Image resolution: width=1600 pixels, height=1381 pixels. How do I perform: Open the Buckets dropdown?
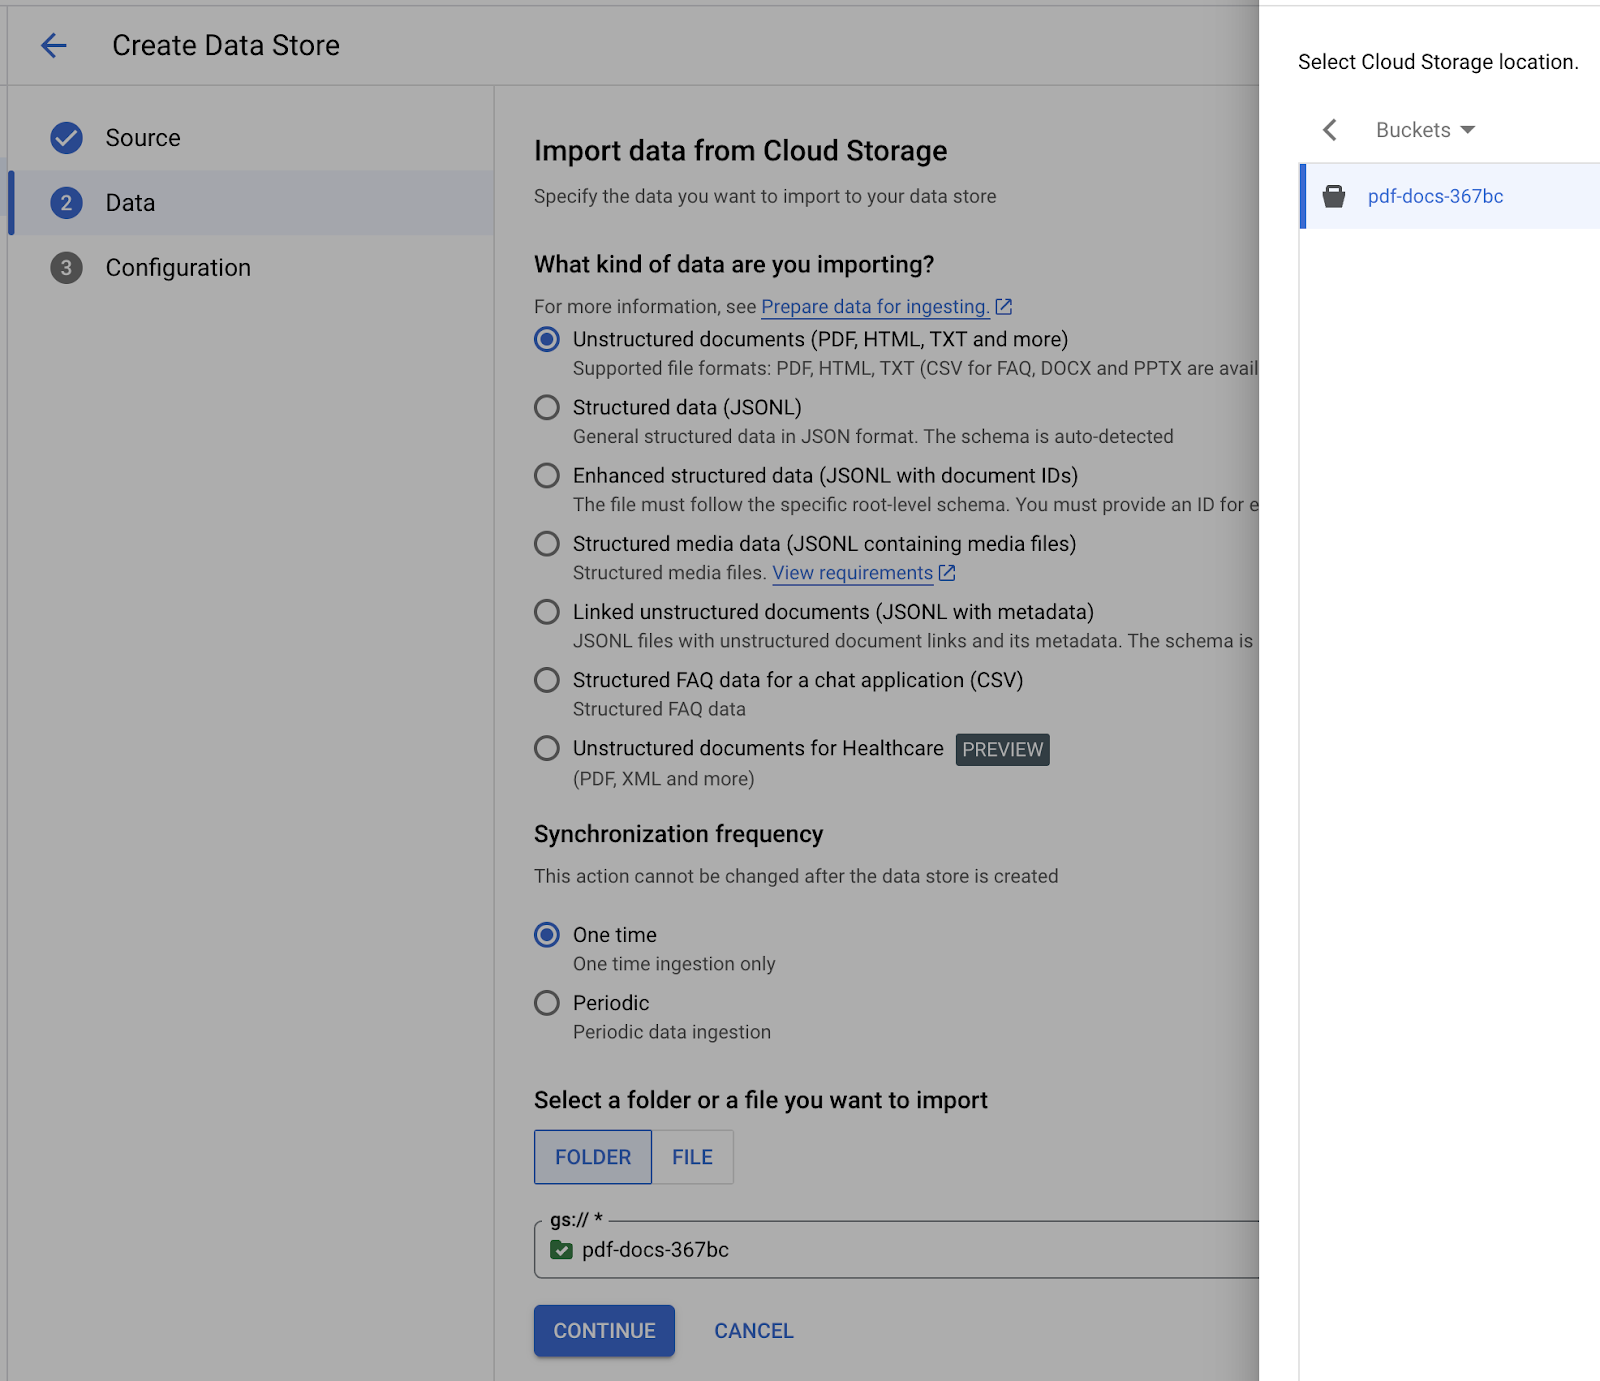[x=1425, y=130]
